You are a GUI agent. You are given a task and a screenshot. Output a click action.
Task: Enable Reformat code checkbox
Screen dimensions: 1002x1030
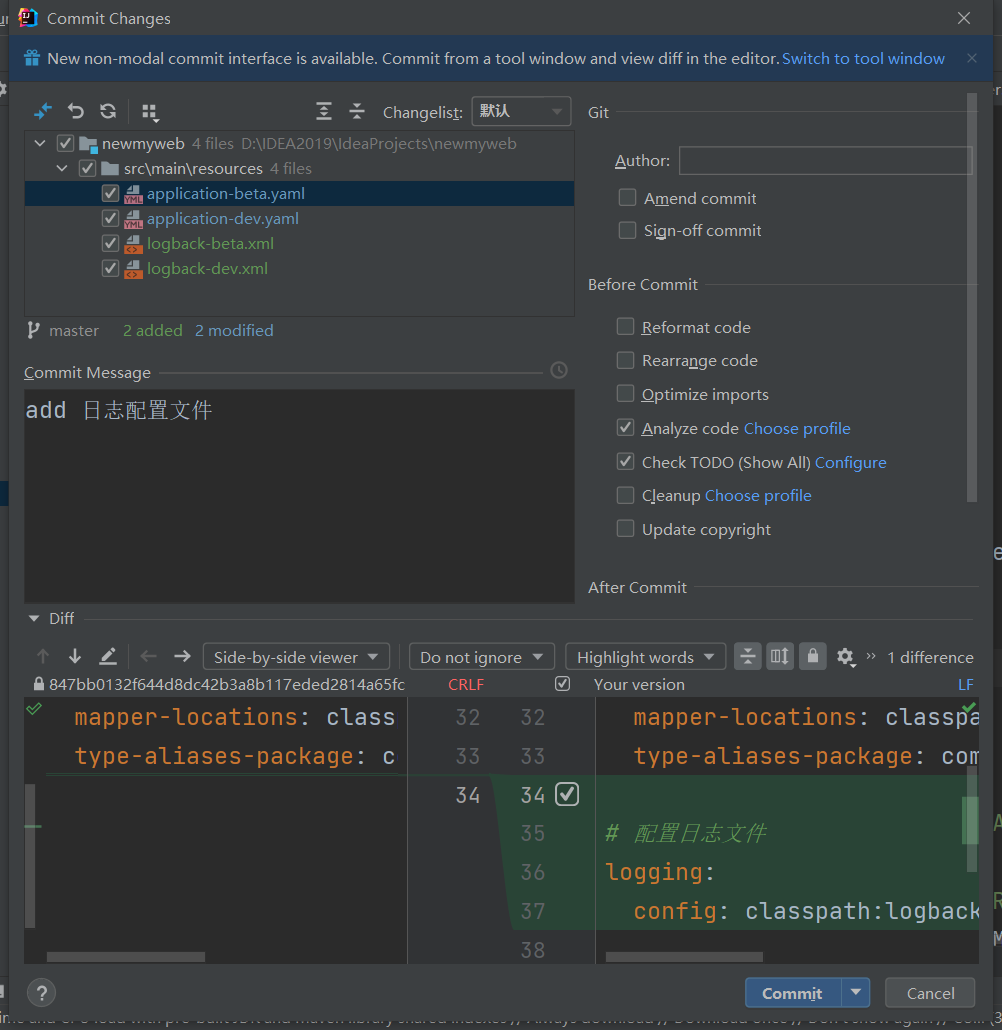click(x=626, y=327)
